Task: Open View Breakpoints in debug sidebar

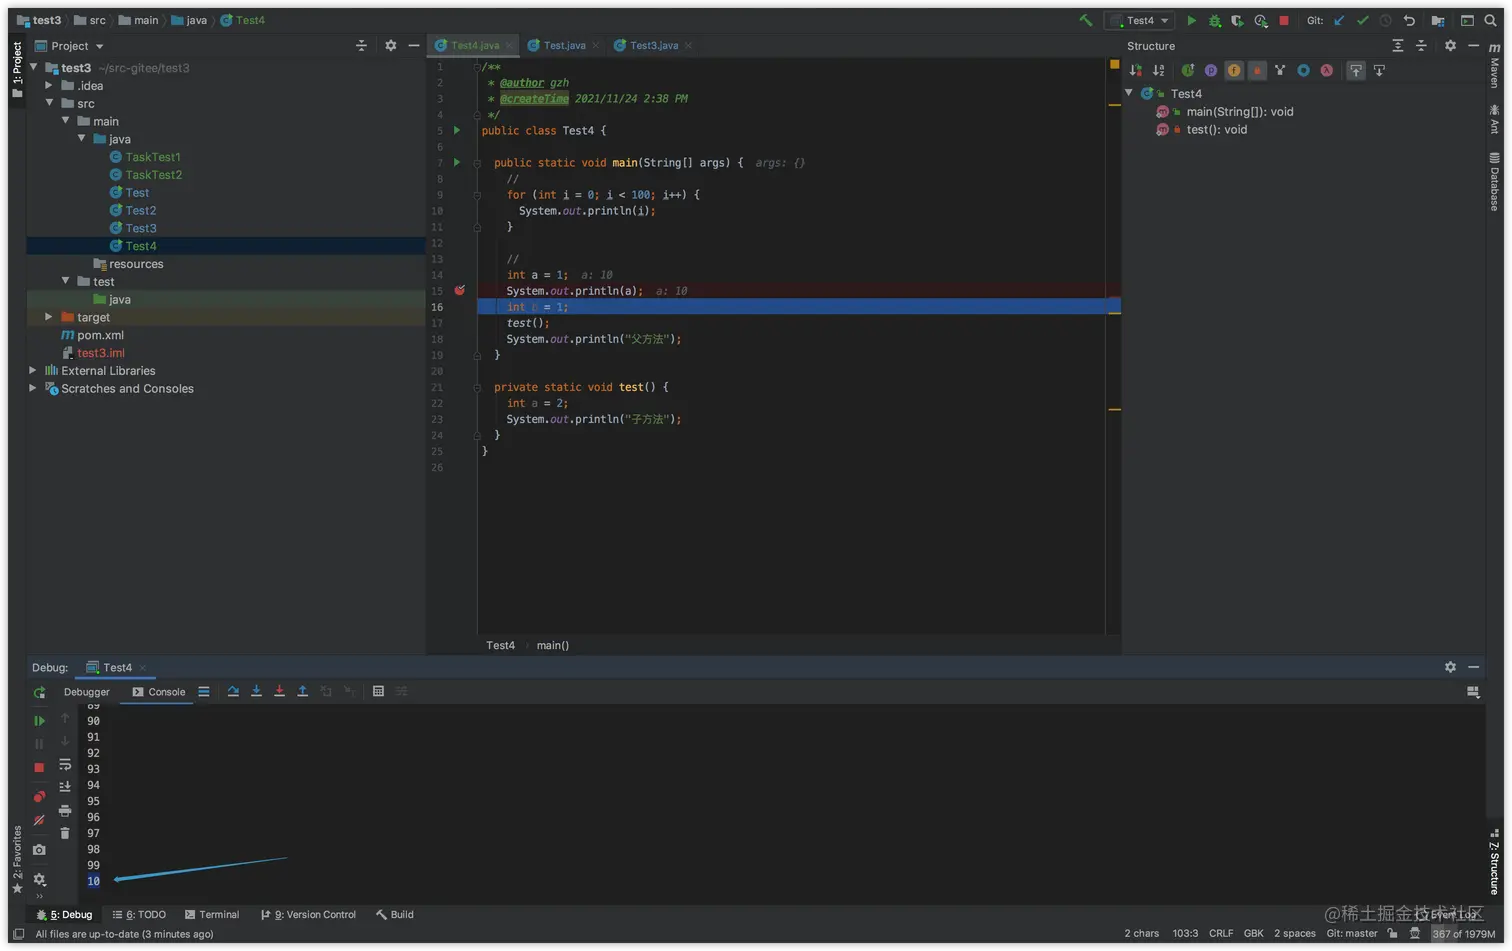Action: (39, 797)
